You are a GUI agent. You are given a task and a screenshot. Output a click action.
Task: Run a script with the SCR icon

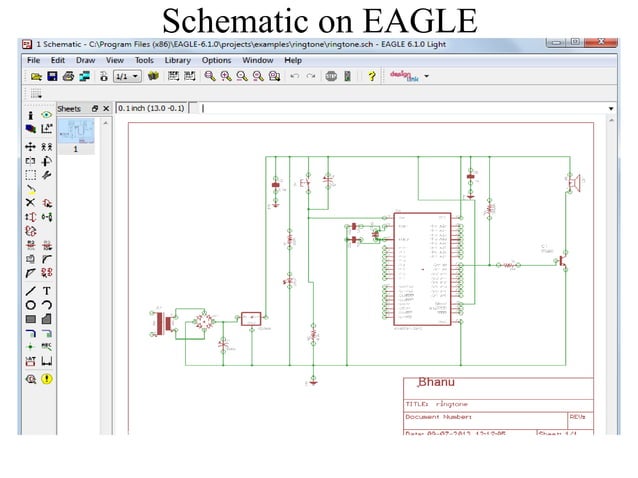click(x=173, y=76)
